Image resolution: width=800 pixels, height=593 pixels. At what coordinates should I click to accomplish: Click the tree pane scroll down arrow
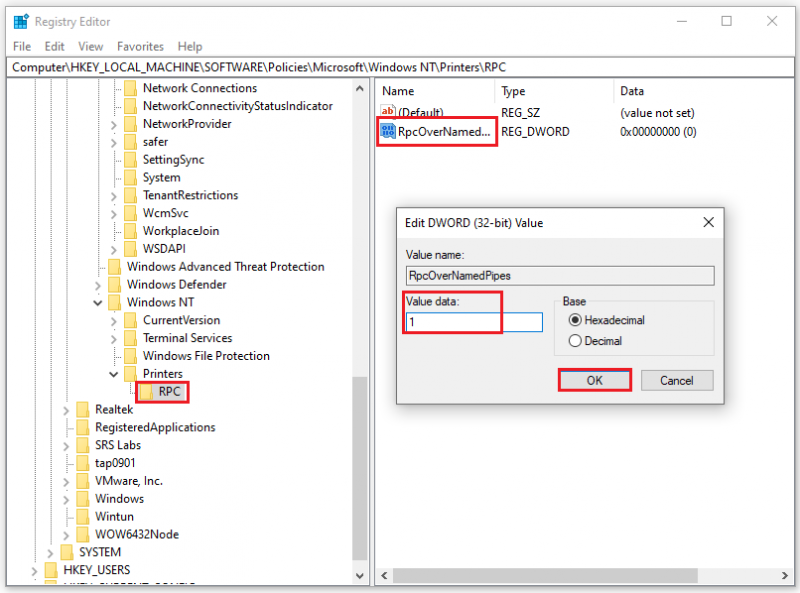click(x=359, y=576)
